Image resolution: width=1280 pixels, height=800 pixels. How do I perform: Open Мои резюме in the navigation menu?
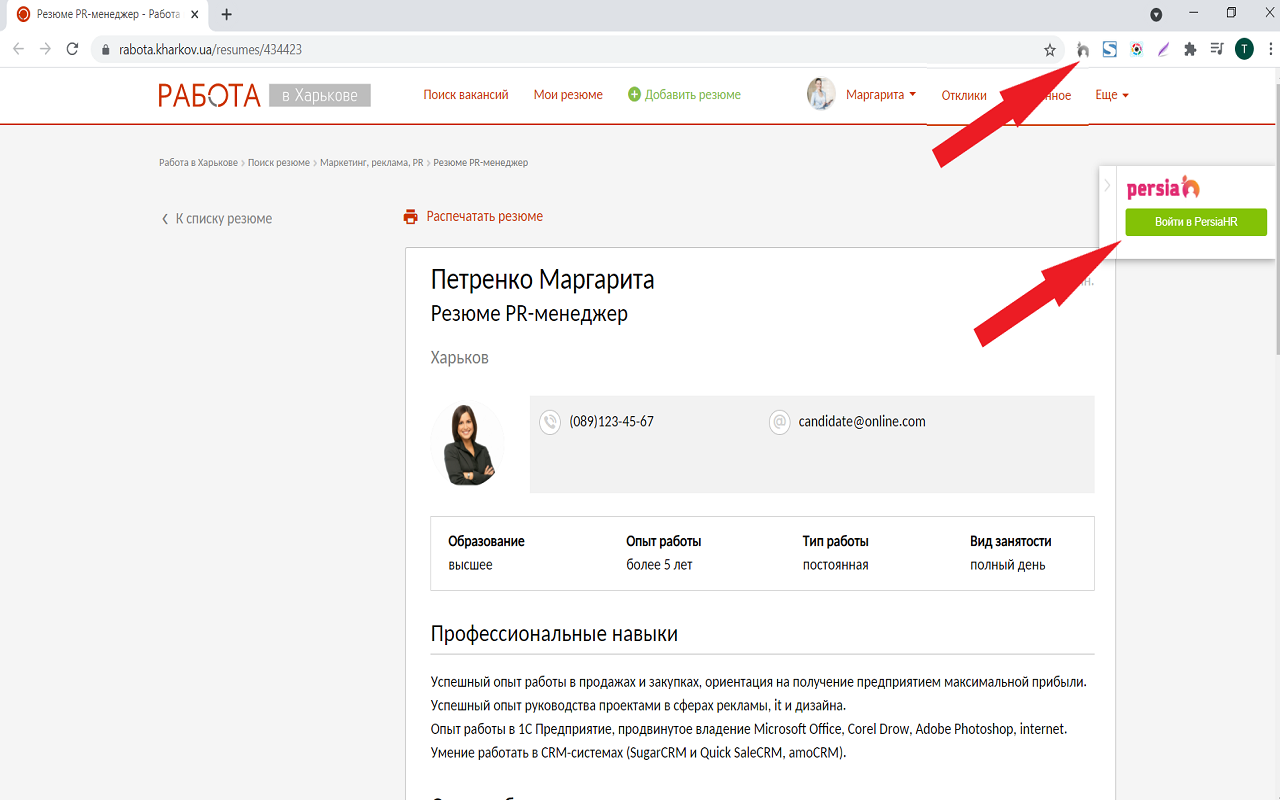(568, 93)
